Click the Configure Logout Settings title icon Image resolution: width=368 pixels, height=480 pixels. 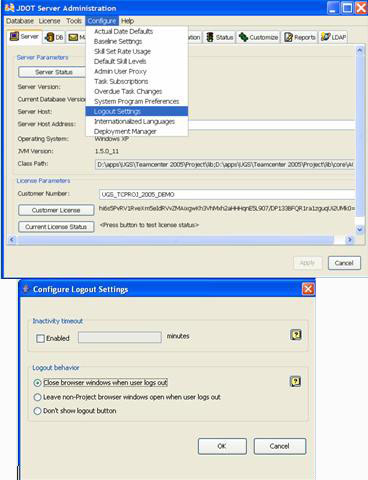[26, 289]
